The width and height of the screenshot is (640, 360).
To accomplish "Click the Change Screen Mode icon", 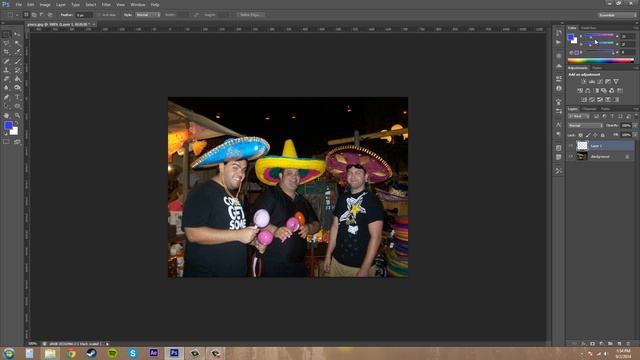I will click(17, 142).
